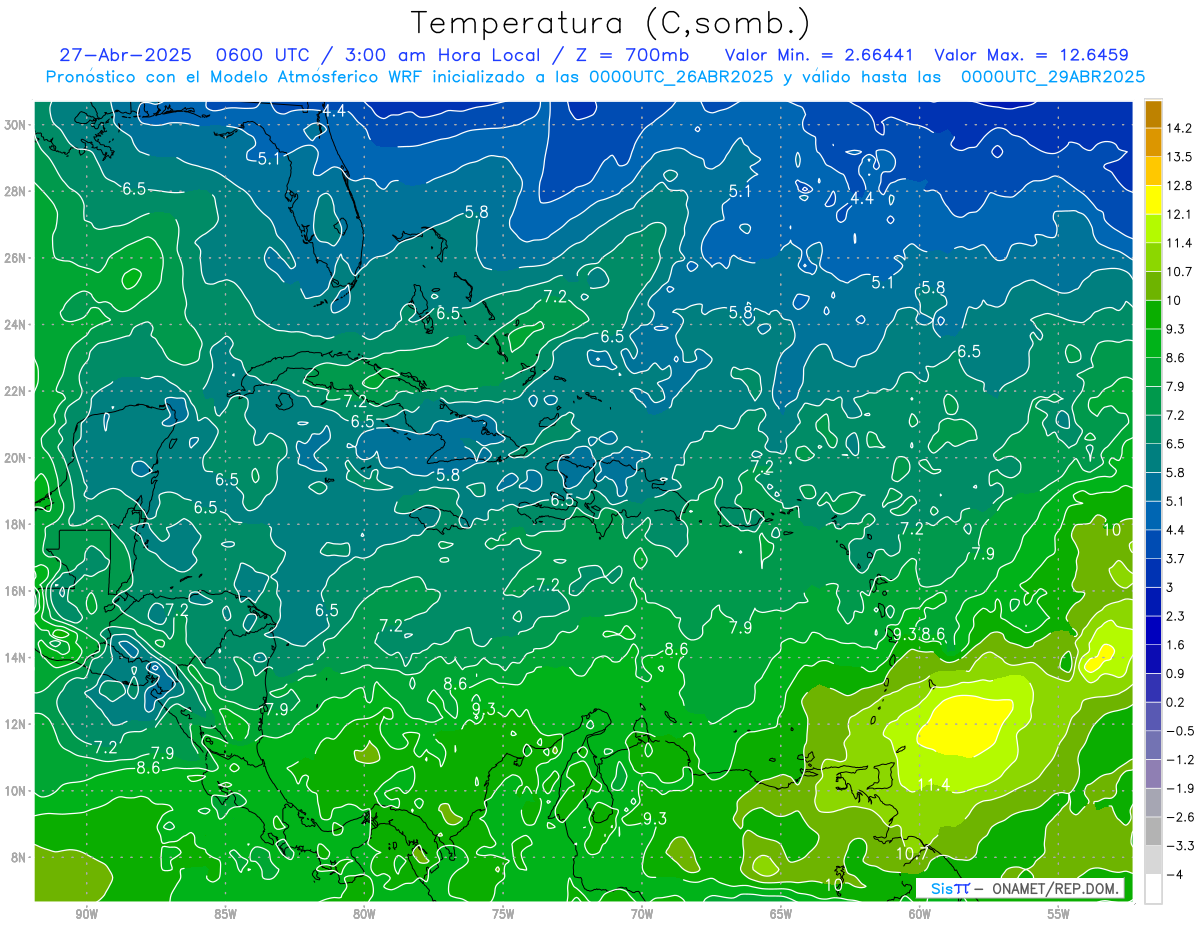This screenshot has width=1200, height=927.
Task: Click the 24N latitude axis label
Action: [x=16, y=325]
